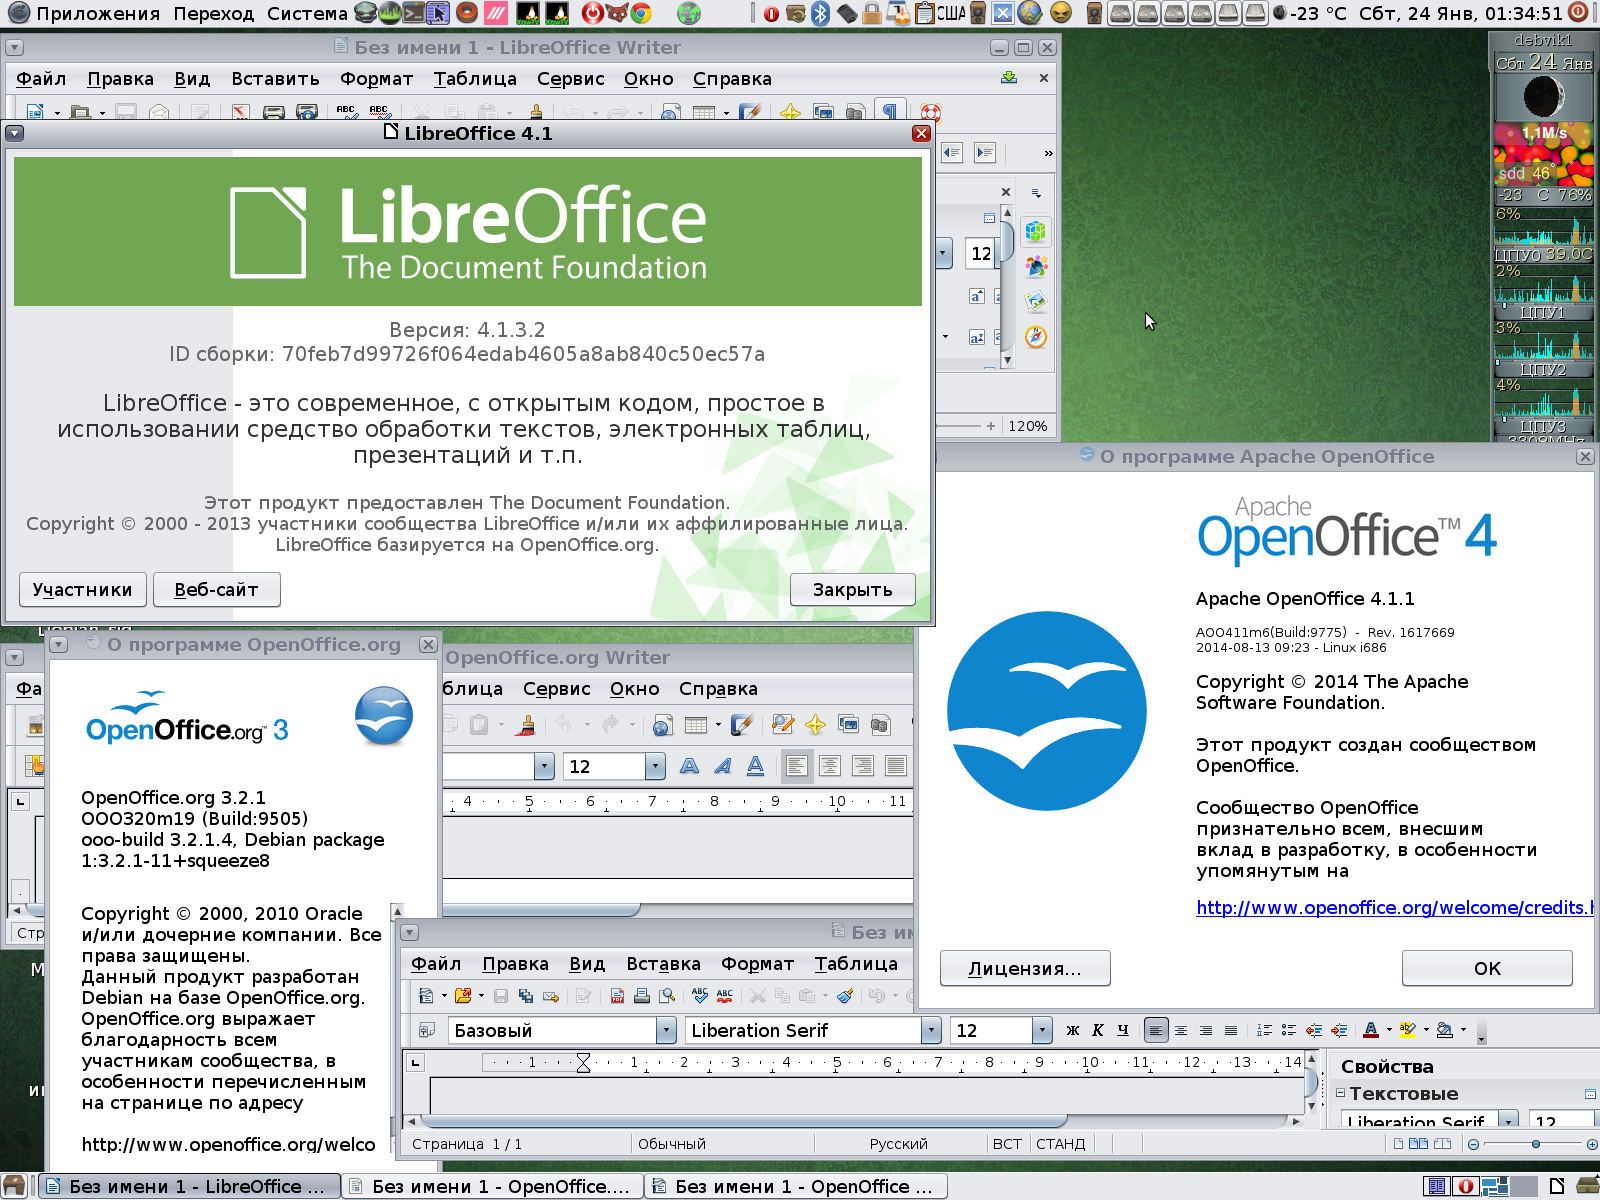Toggle italic A in OpenOffice.org Writer toolbar
Screen dimensions: 1600x1200
[x=723, y=766]
